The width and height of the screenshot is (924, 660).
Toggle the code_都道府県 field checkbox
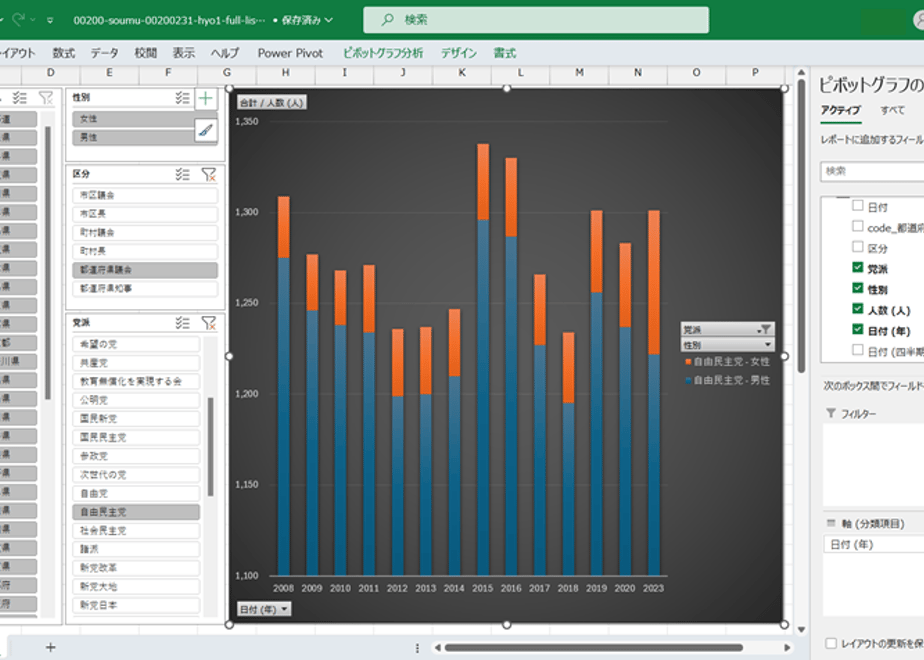pos(858,226)
